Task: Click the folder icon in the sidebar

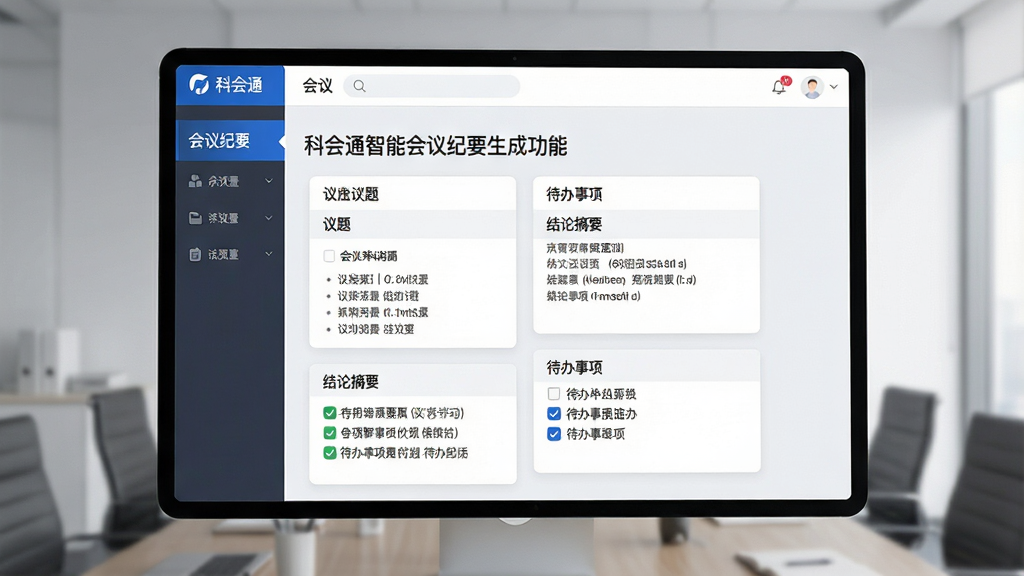Action: point(195,217)
